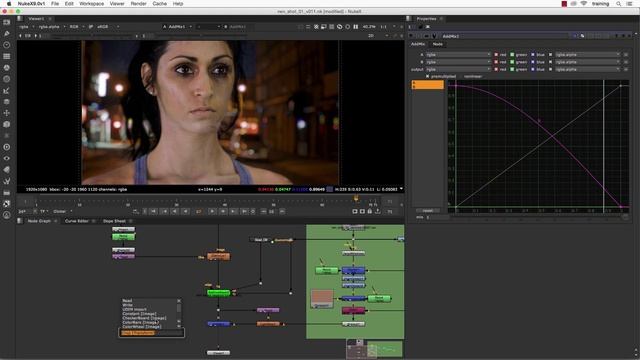The height and width of the screenshot is (360, 640).
Task: Click the reset button under curve list
Action: point(427,211)
